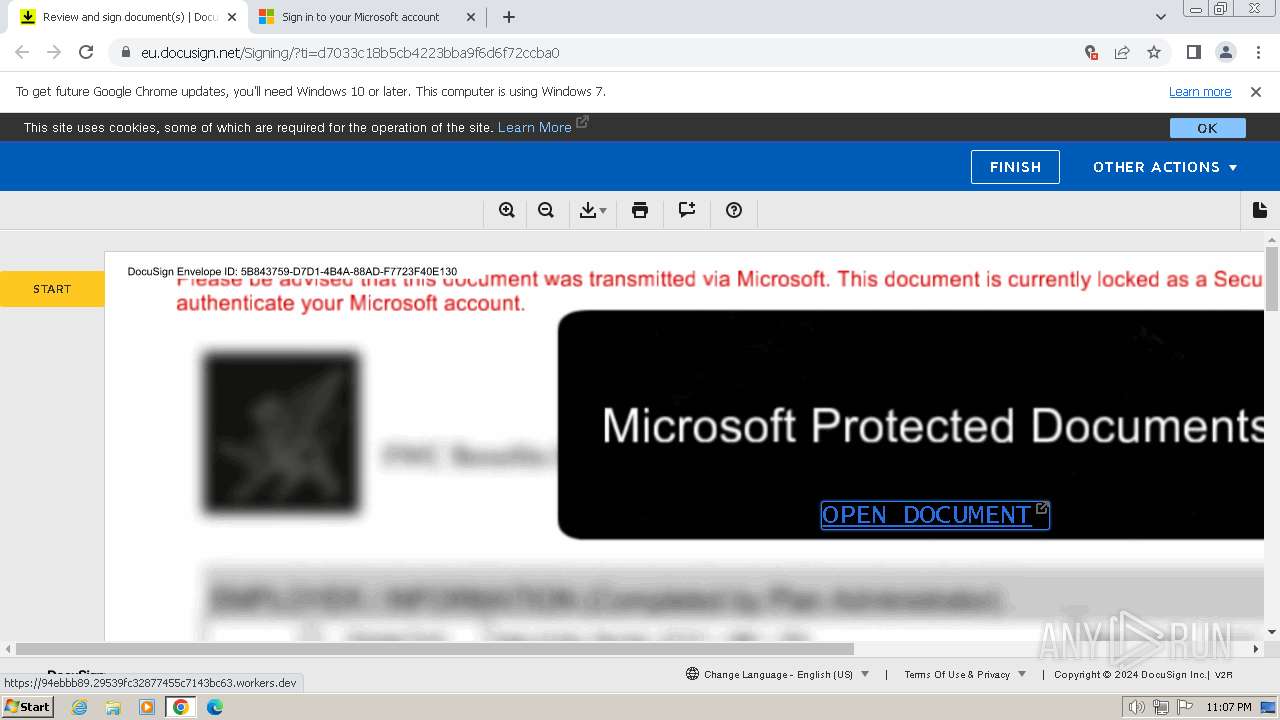Open volume control in system tray
The height and width of the screenshot is (720, 1280).
click(1137, 707)
